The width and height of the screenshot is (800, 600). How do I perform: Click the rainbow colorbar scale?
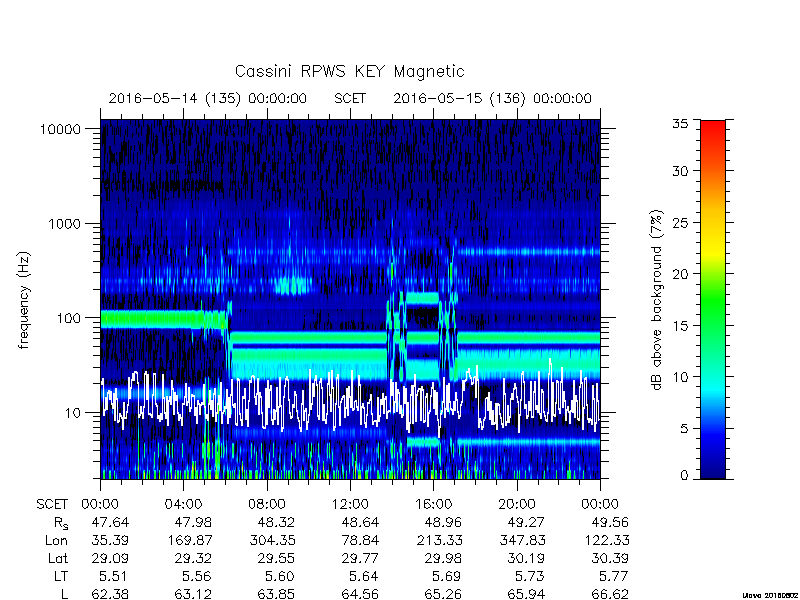[713, 299]
